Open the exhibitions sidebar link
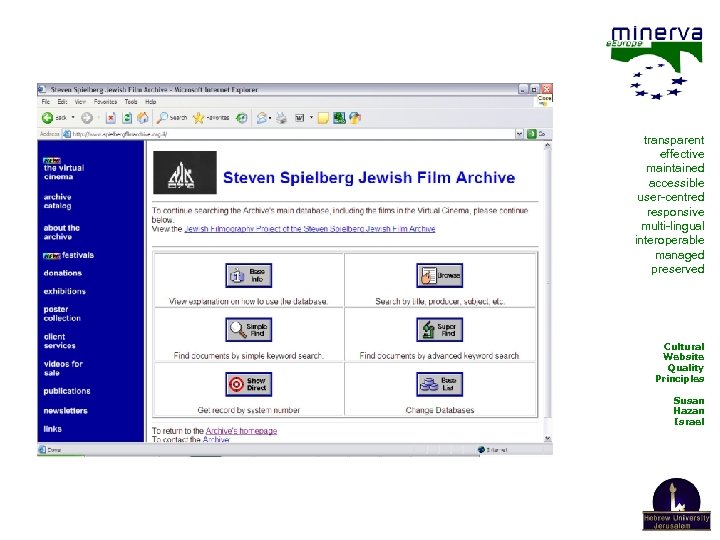The image size is (720, 540). (64, 291)
